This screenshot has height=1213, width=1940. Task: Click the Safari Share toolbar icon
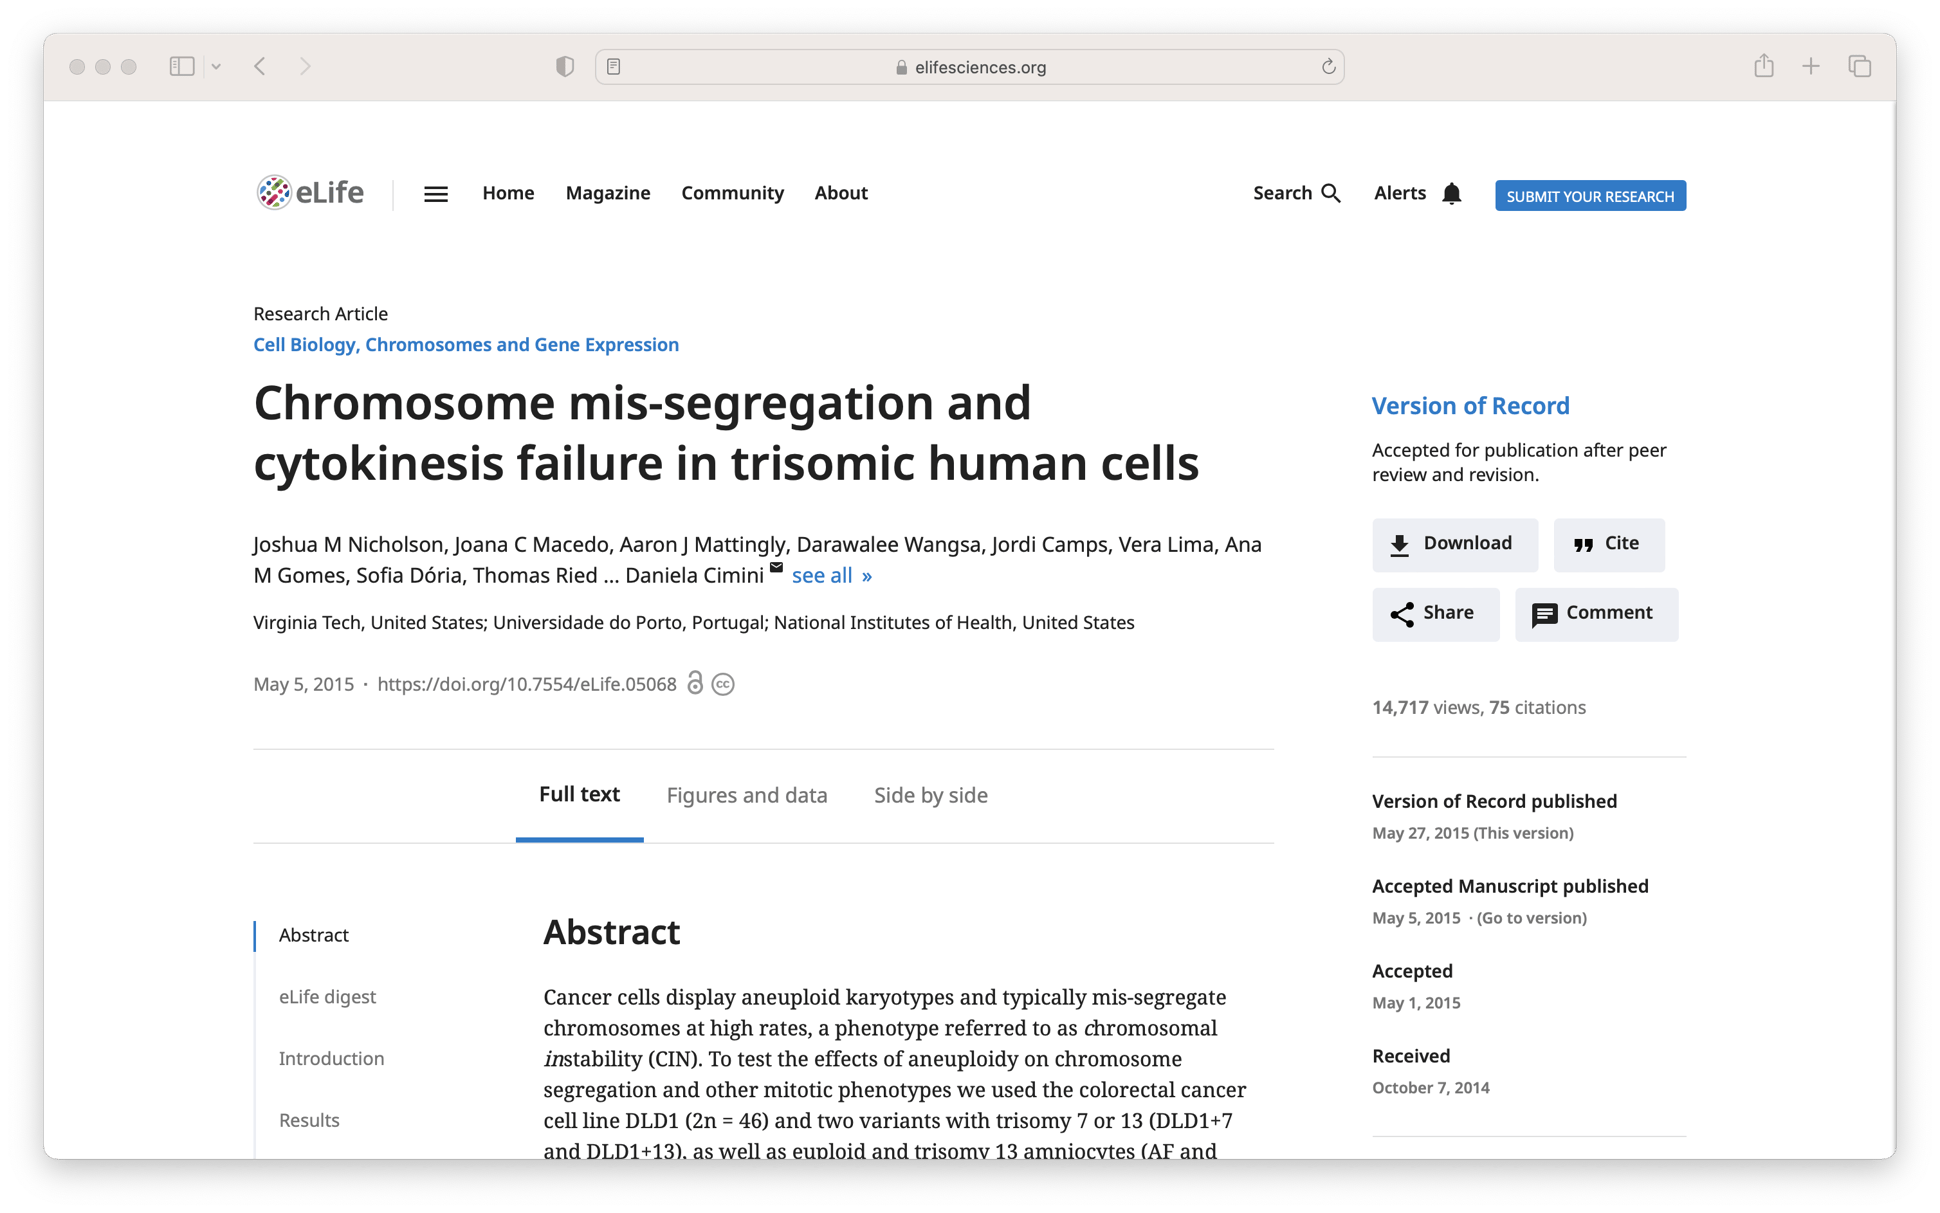tap(1763, 66)
